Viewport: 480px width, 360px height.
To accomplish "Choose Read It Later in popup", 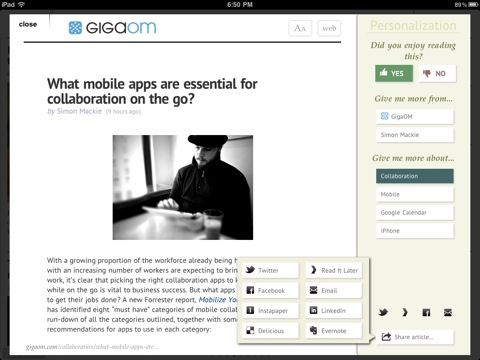I will point(334,270).
